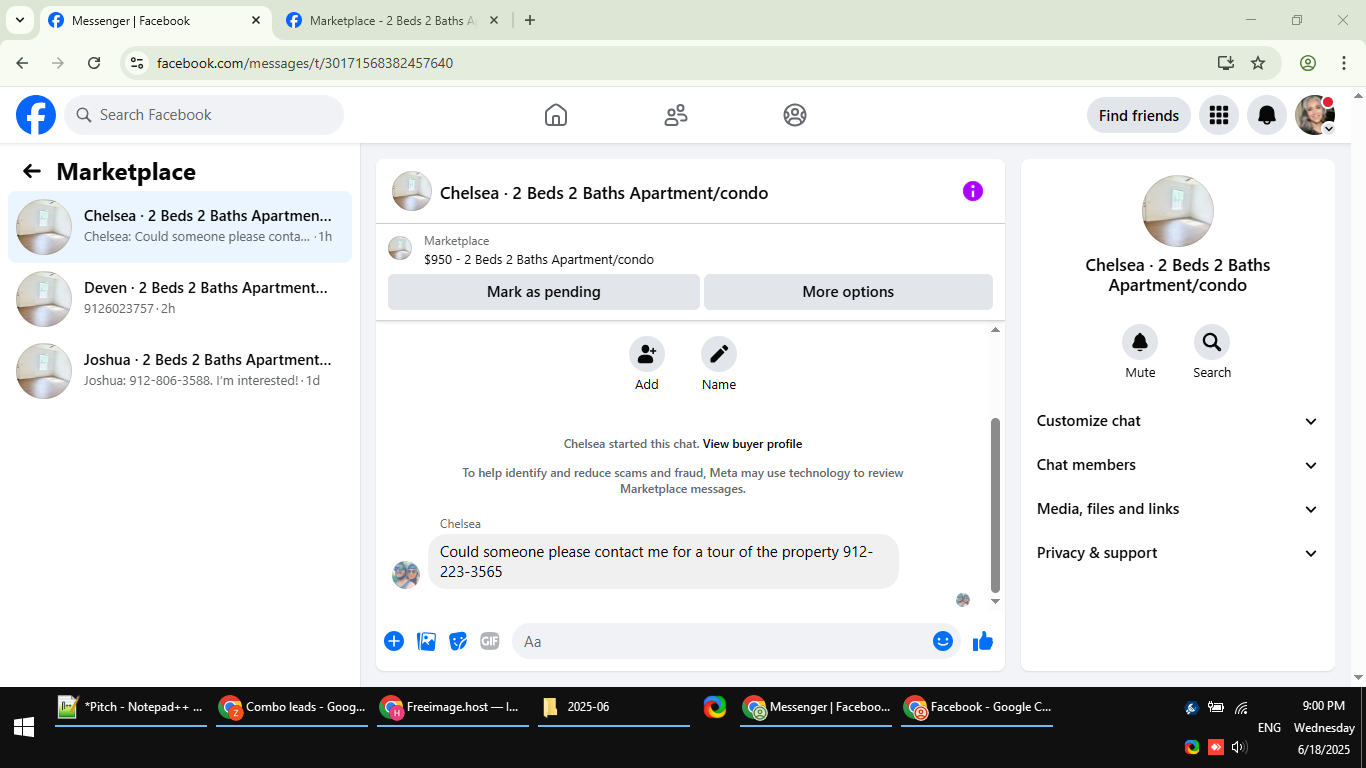Viewport: 1366px width, 768px height.
Task: Open the View buyer profile link
Action: tap(752, 444)
